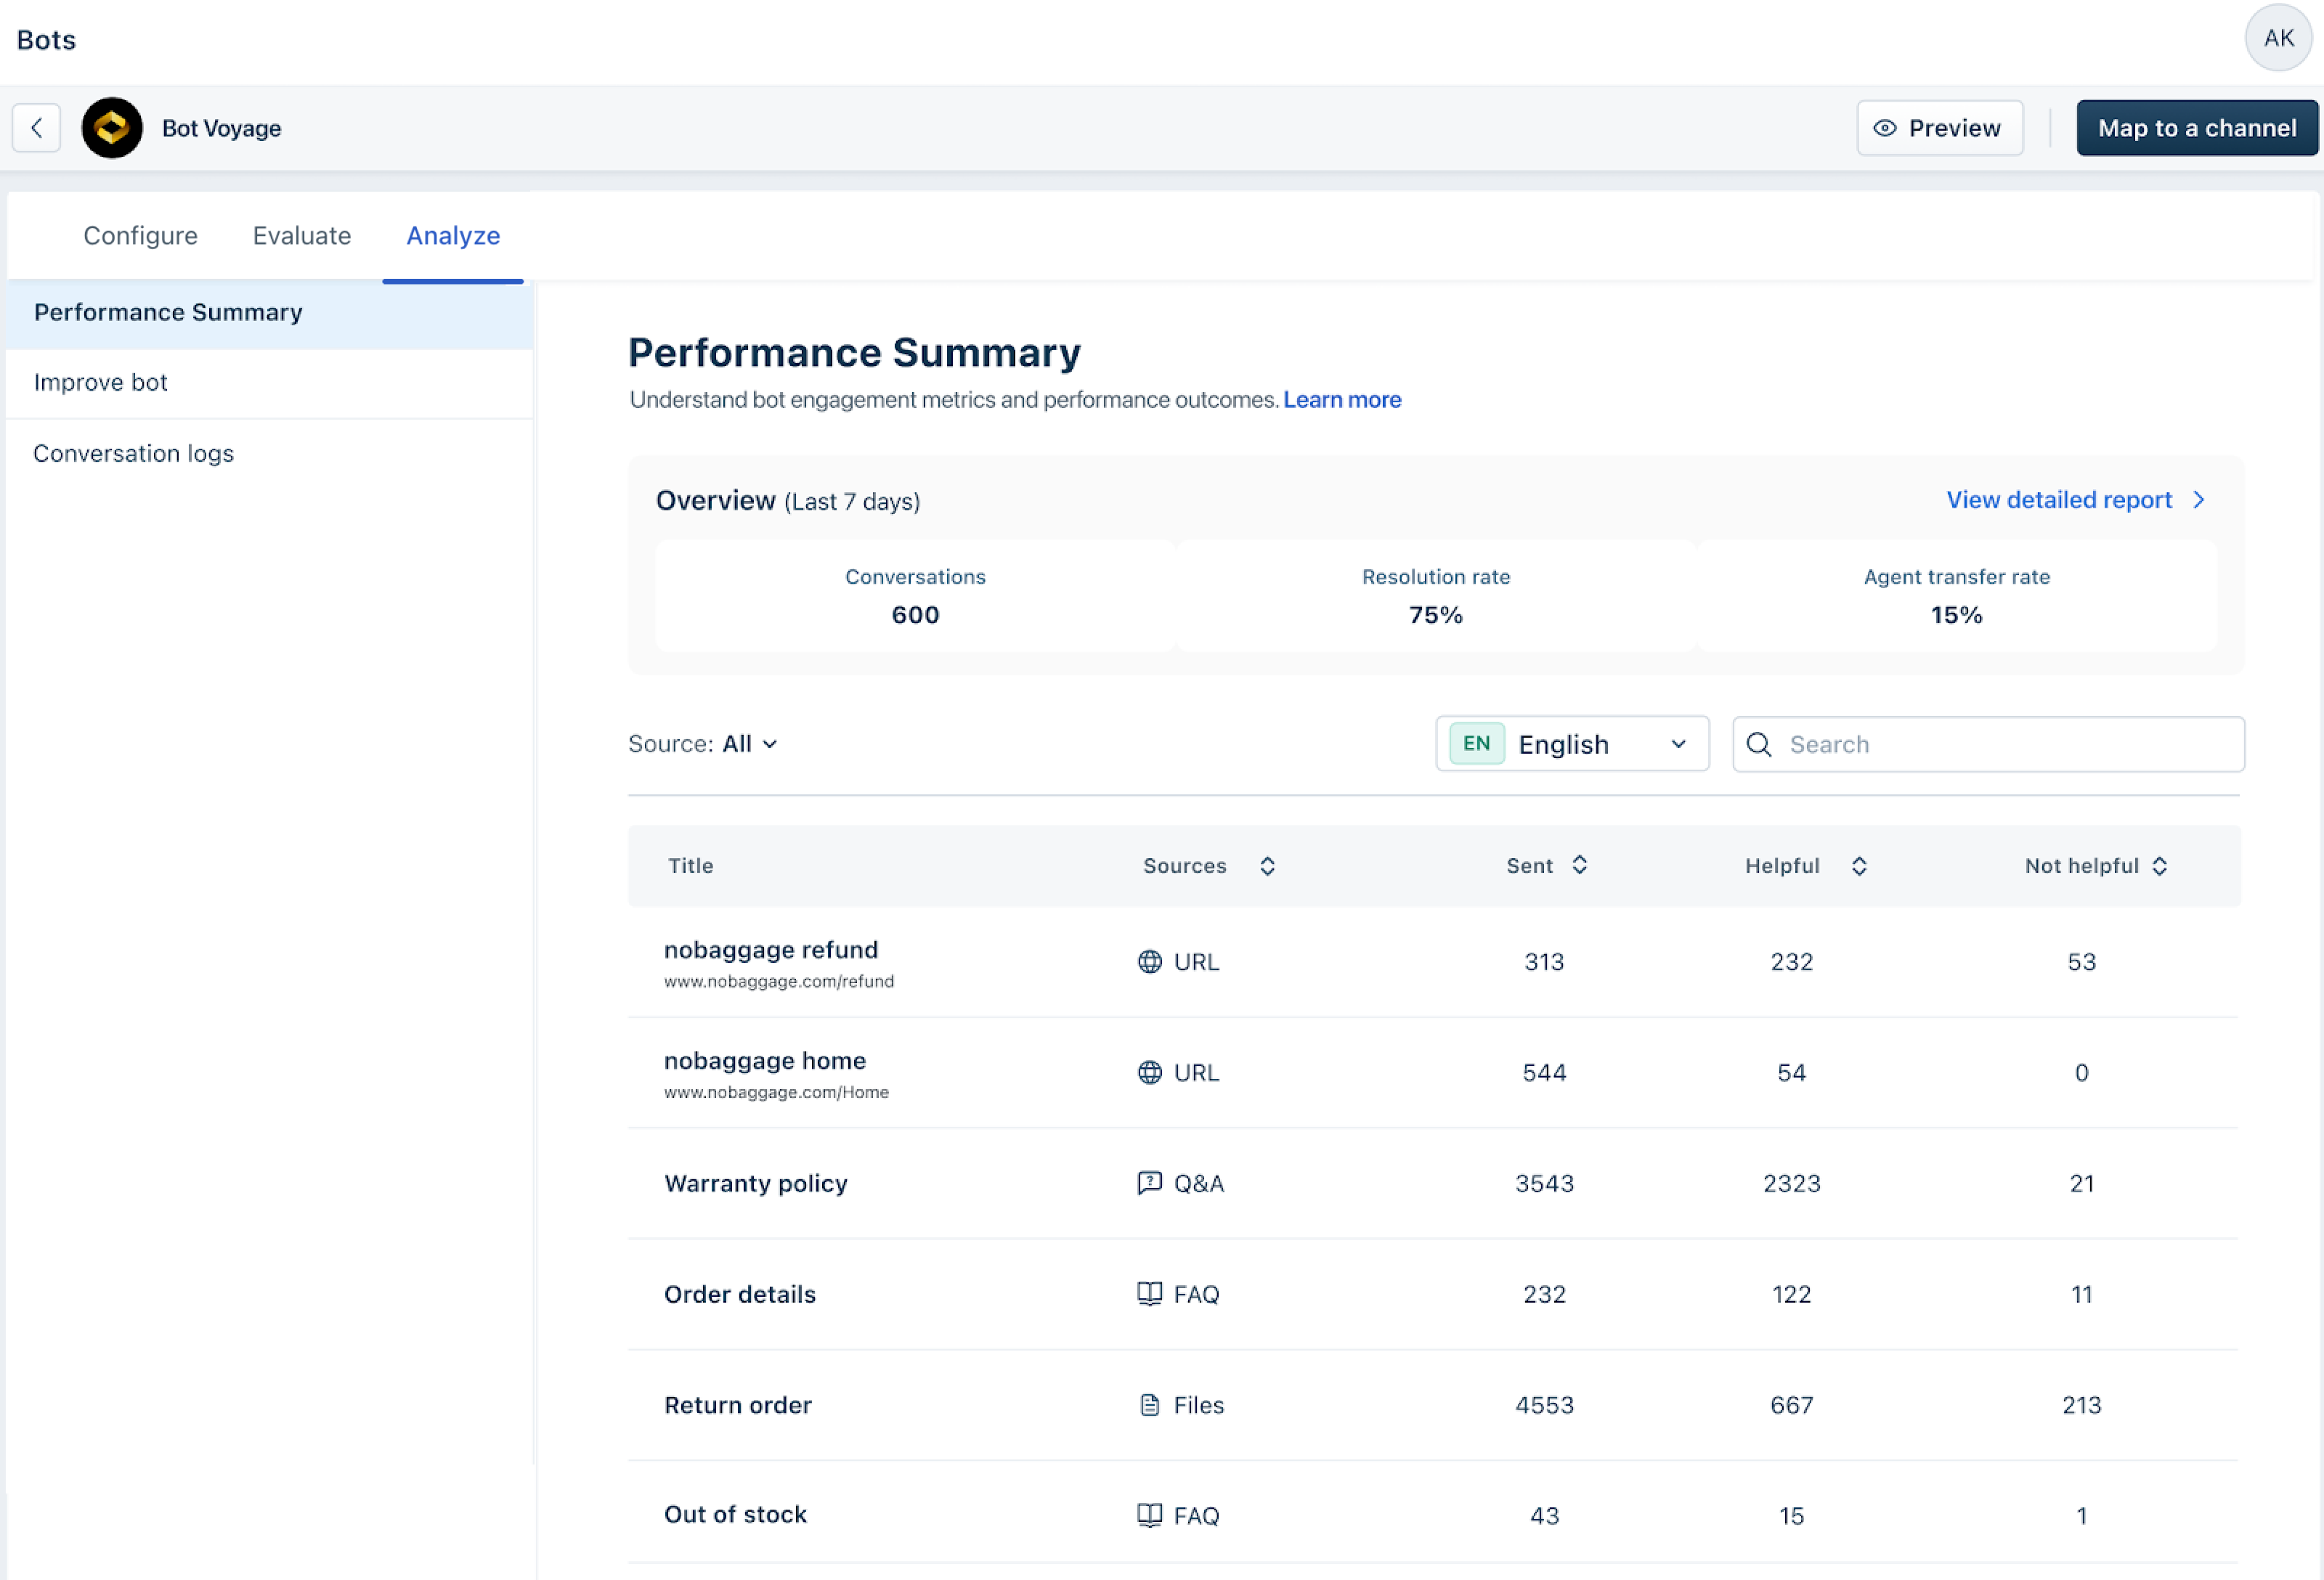Click Q&A icon in Warranty policy row
Image resolution: width=2324 pixels, height=1580 pixels.
tap(1150, 1183)
